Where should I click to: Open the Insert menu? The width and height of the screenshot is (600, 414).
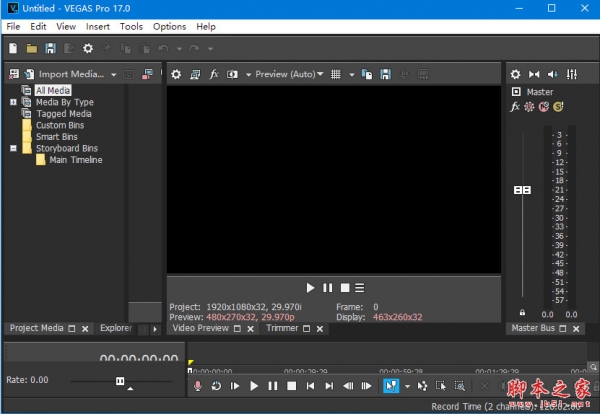(98, 26)
